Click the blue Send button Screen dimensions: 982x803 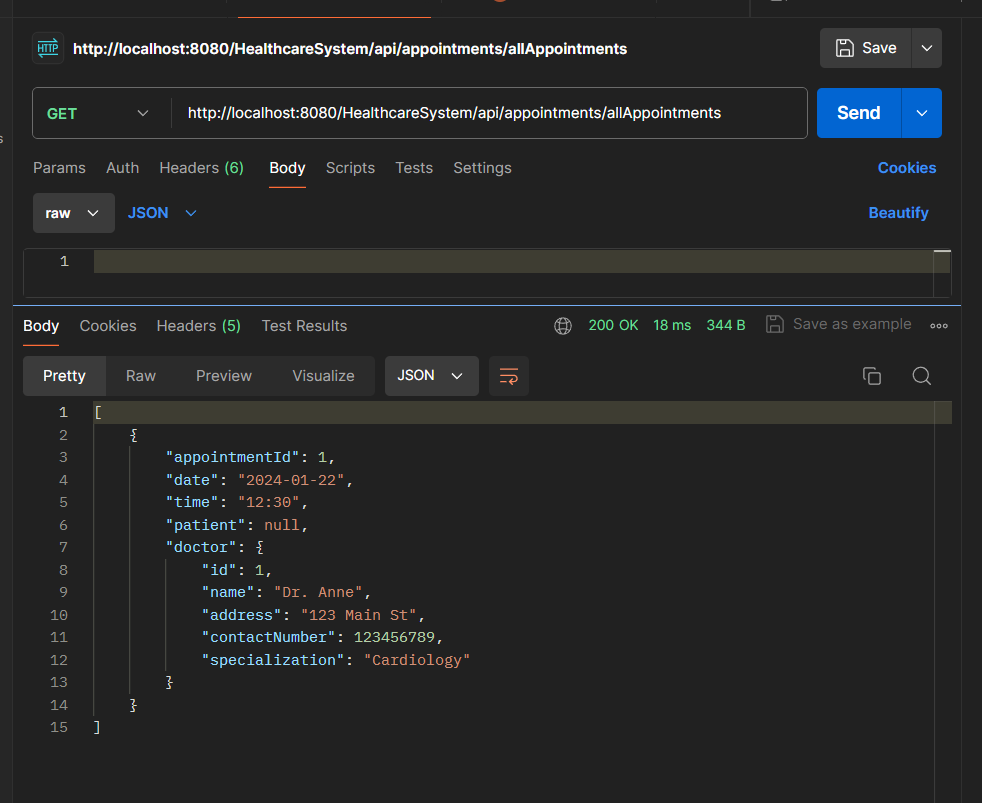(858, 113)
